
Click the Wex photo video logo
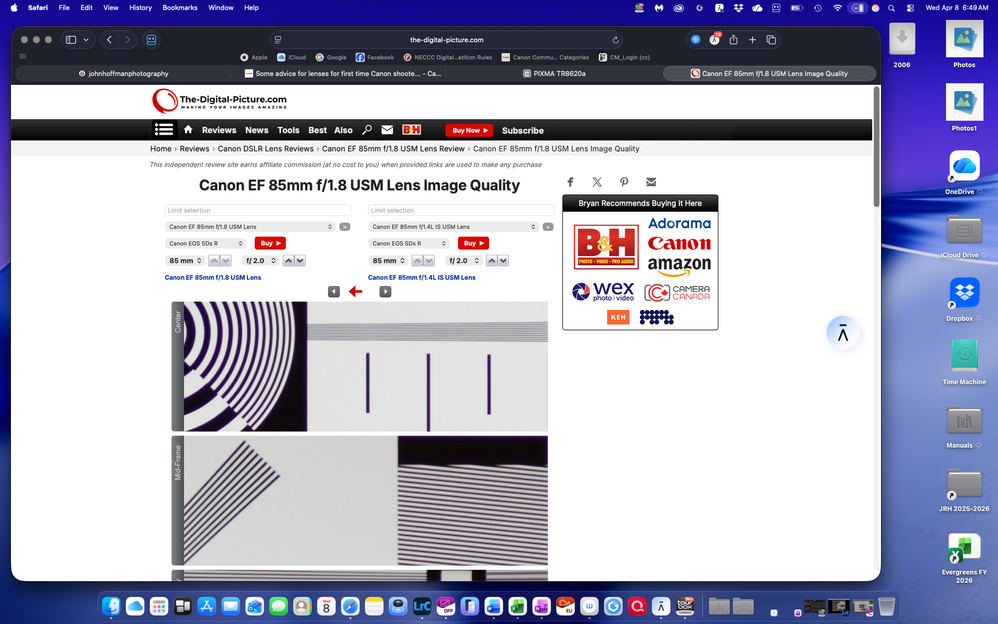[x=603, y=292]
